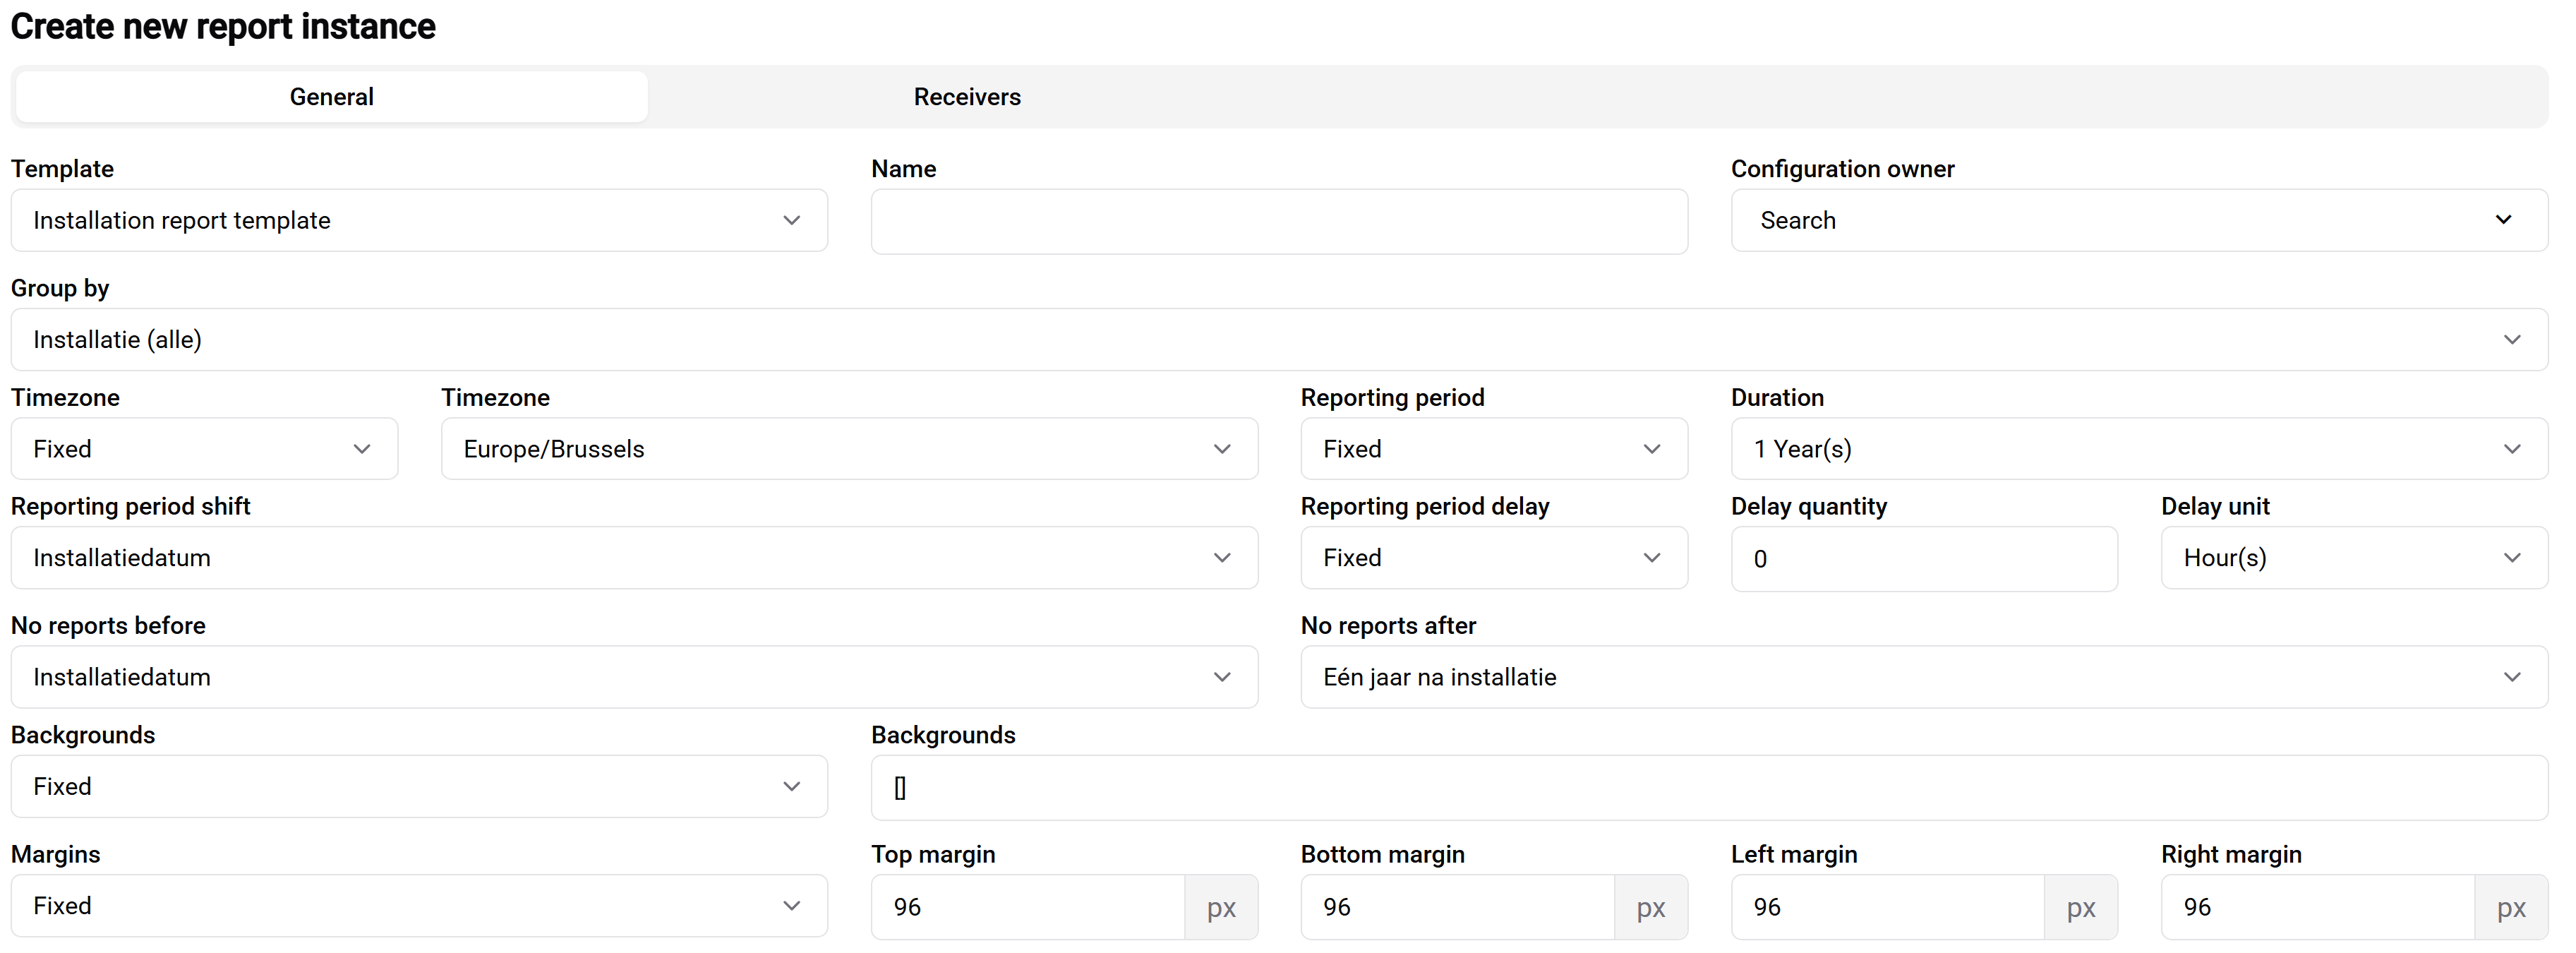Image resolution: width=2576 pixels, height=953 pixels.
Task: Expand the Group by dropdown
Action: [x=1278, y=340]
